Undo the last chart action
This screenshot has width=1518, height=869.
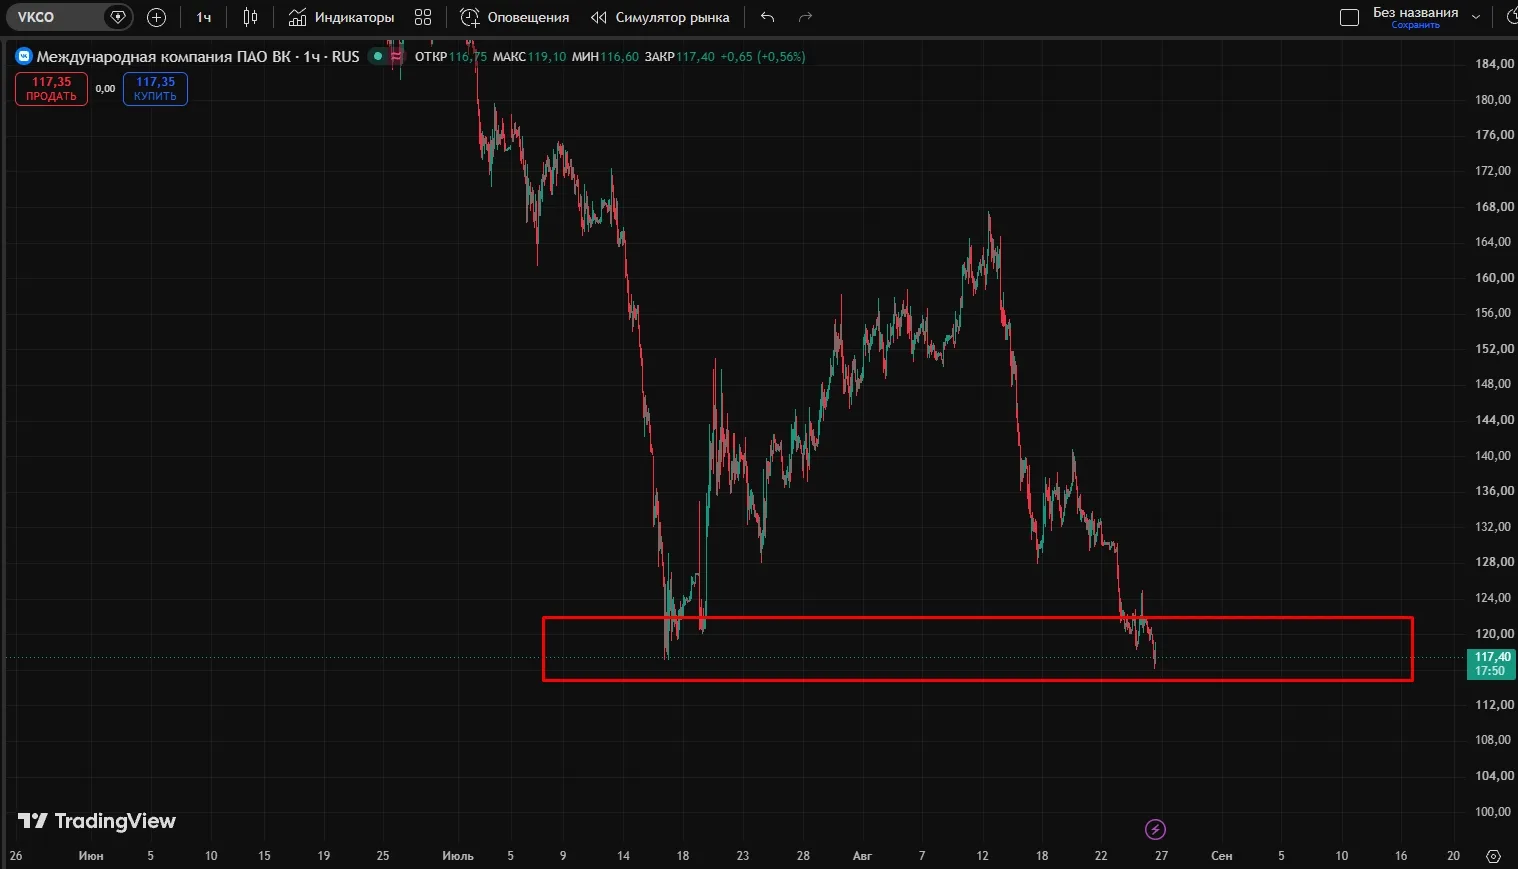click(767, 17)
